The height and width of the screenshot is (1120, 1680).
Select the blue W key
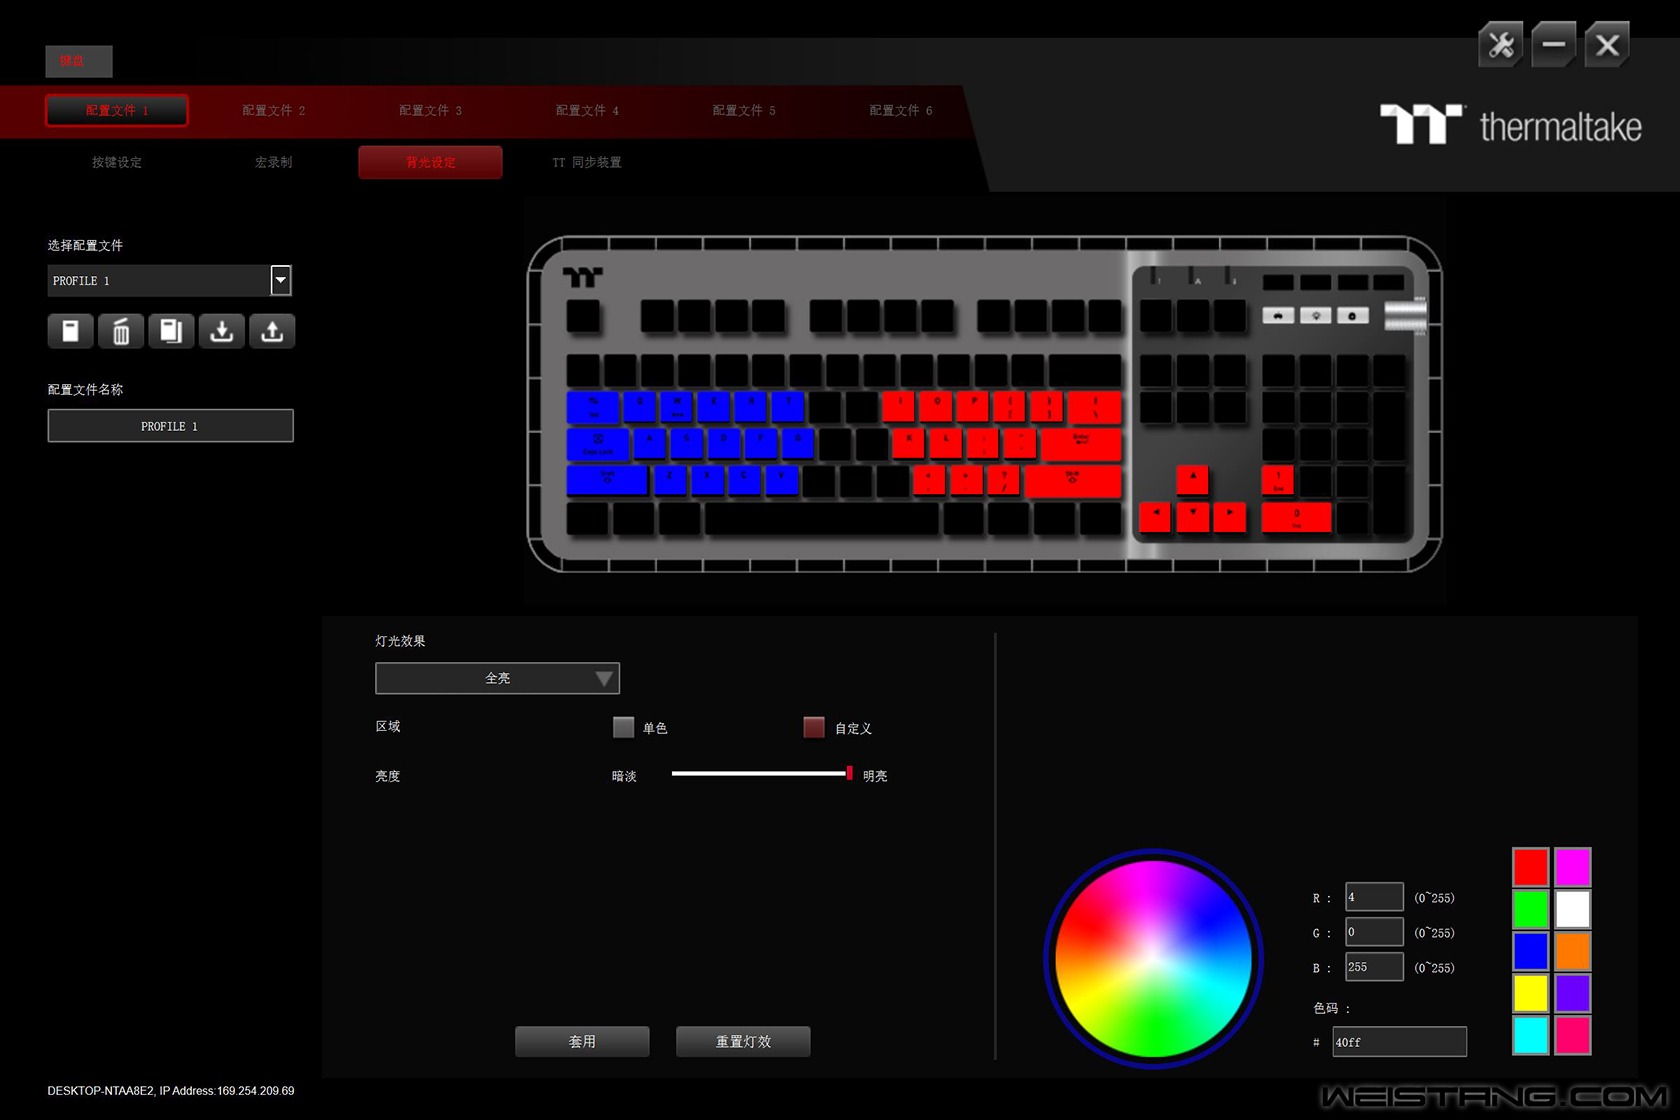(676, 407)
